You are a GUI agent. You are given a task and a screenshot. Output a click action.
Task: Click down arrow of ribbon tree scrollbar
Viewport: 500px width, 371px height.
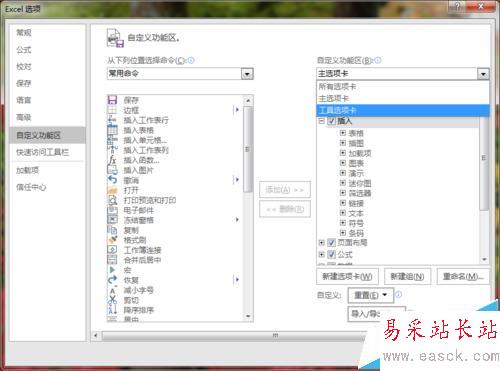(x=484, y=260)
